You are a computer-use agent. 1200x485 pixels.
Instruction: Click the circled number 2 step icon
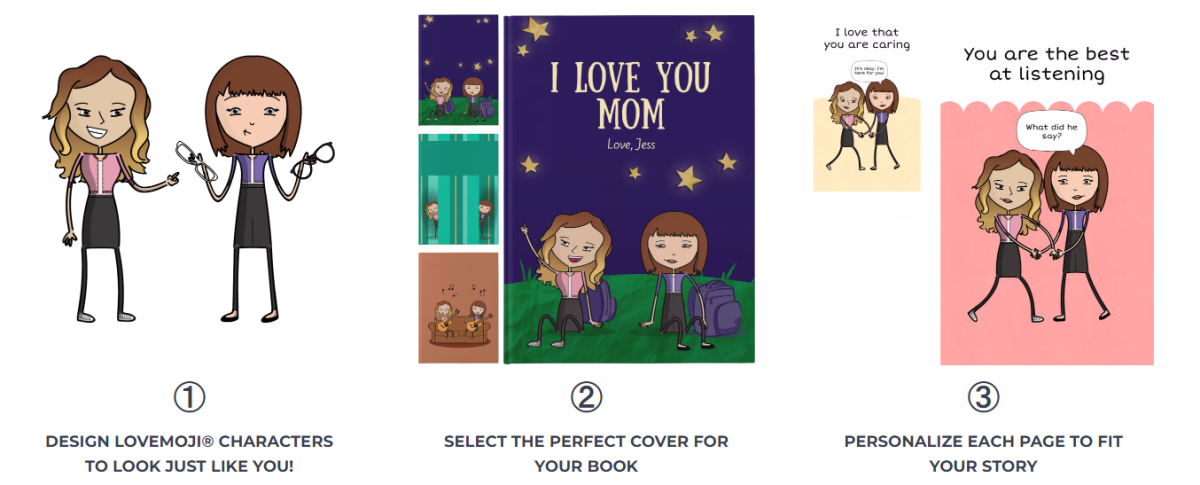586,398
